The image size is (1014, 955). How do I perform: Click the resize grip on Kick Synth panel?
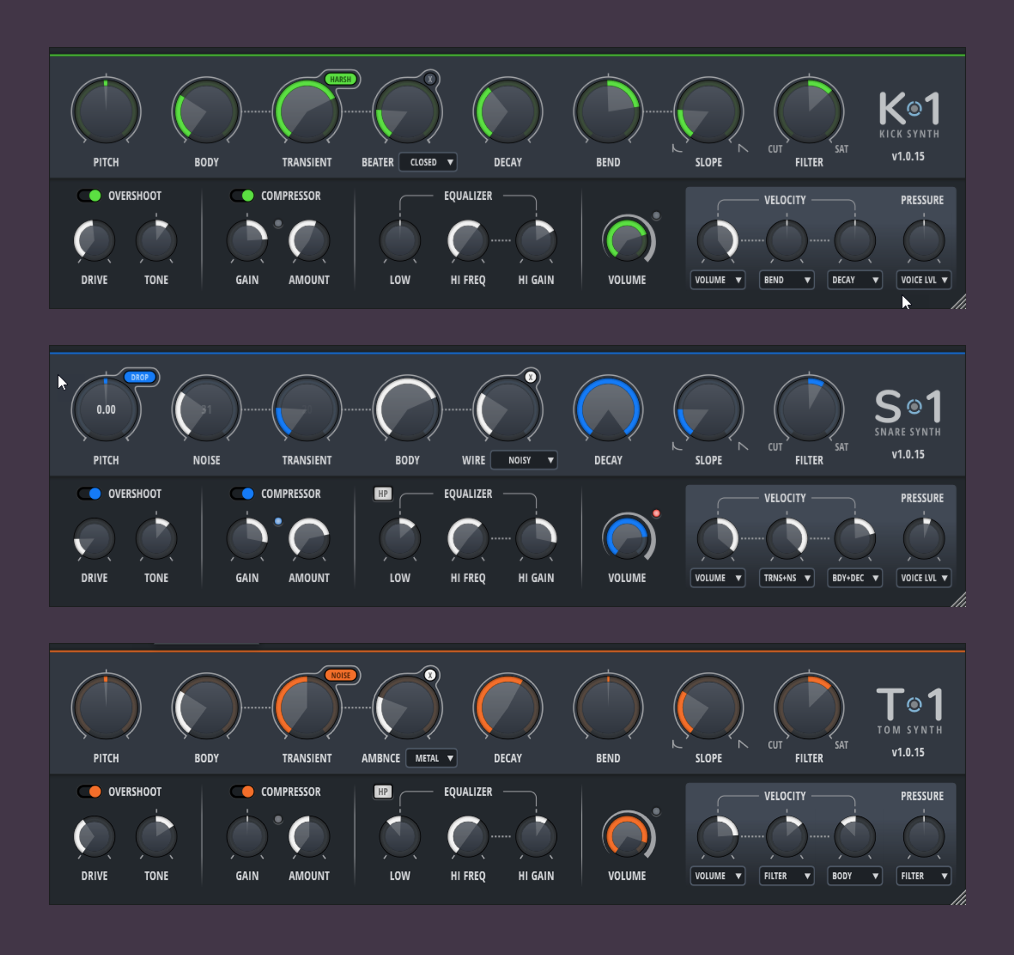[957, 301]
